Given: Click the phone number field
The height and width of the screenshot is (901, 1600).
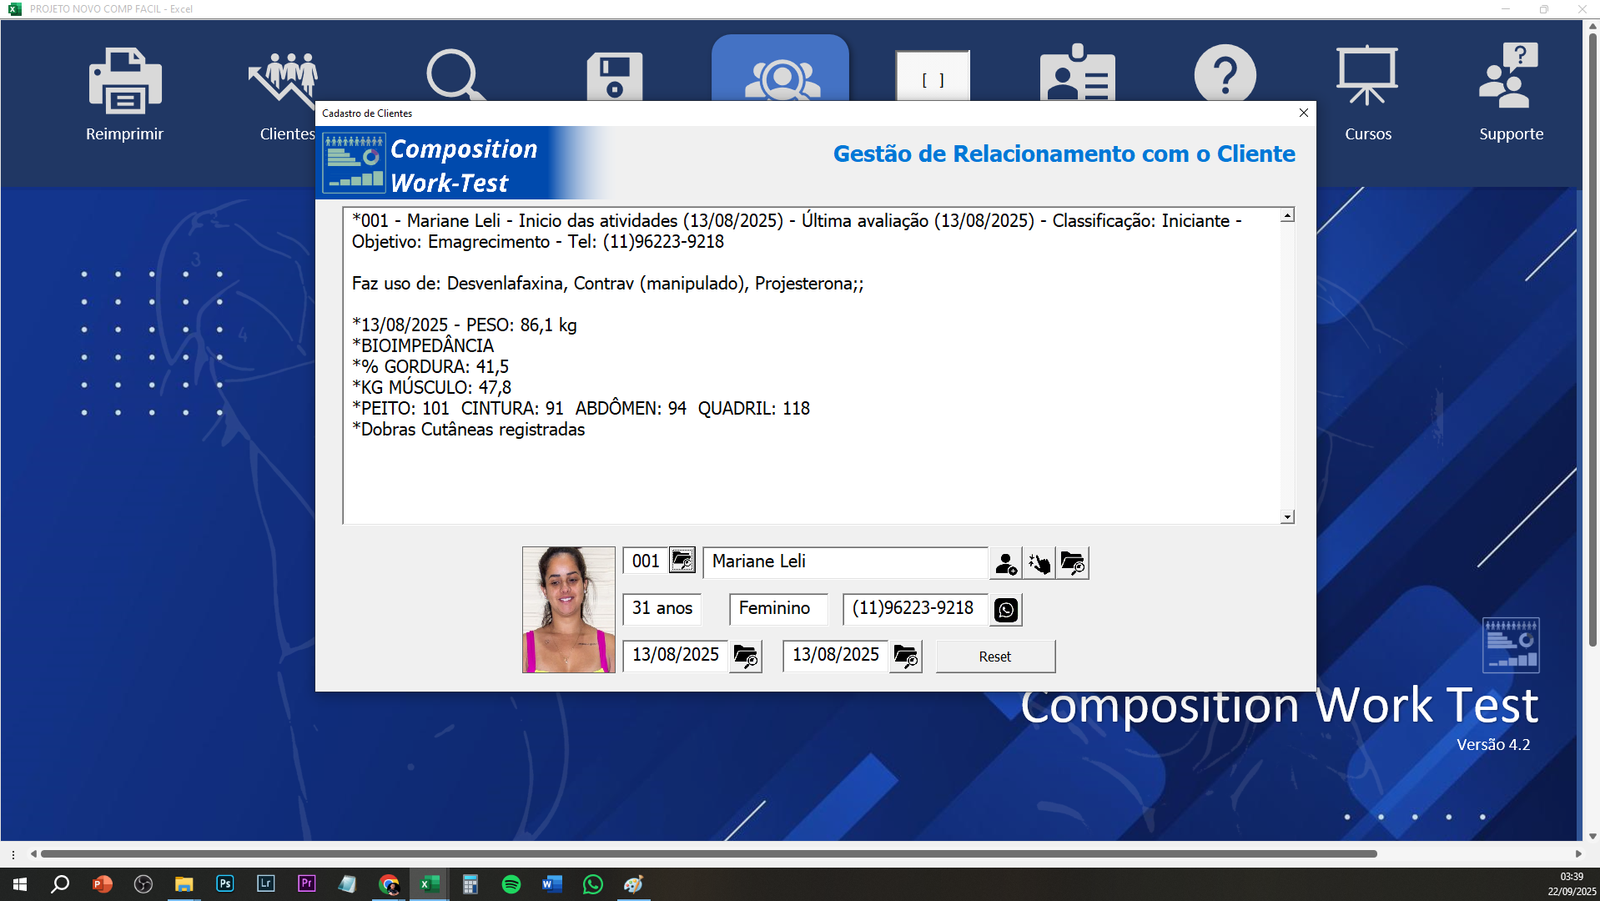Looking at the screenshot, I should [x=914, y=609].
